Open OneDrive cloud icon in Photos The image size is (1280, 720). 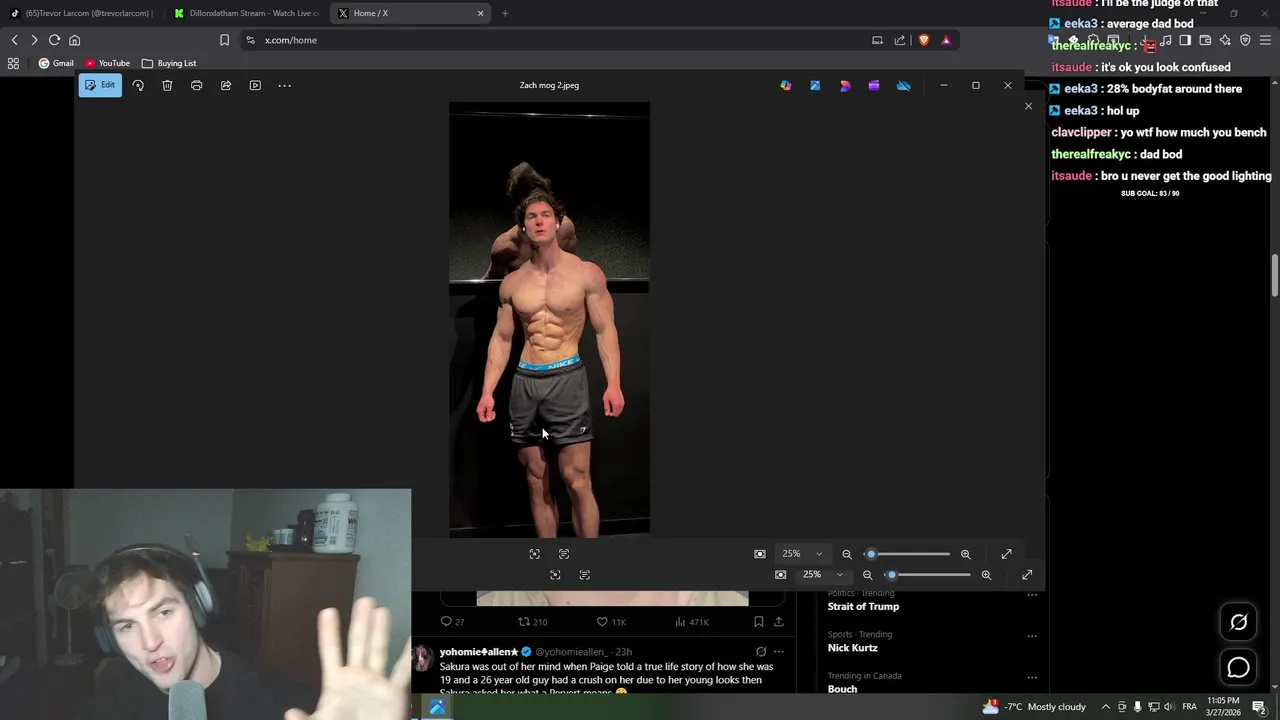pos(904,85)
